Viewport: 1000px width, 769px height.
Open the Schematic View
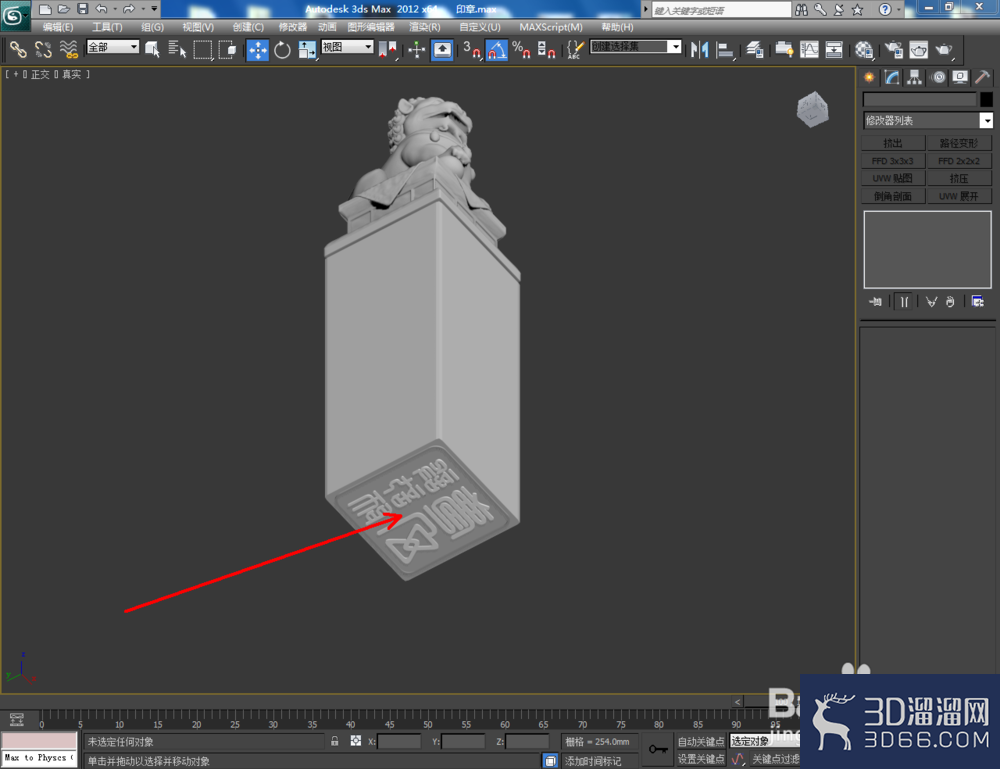[x=834, y=50]
